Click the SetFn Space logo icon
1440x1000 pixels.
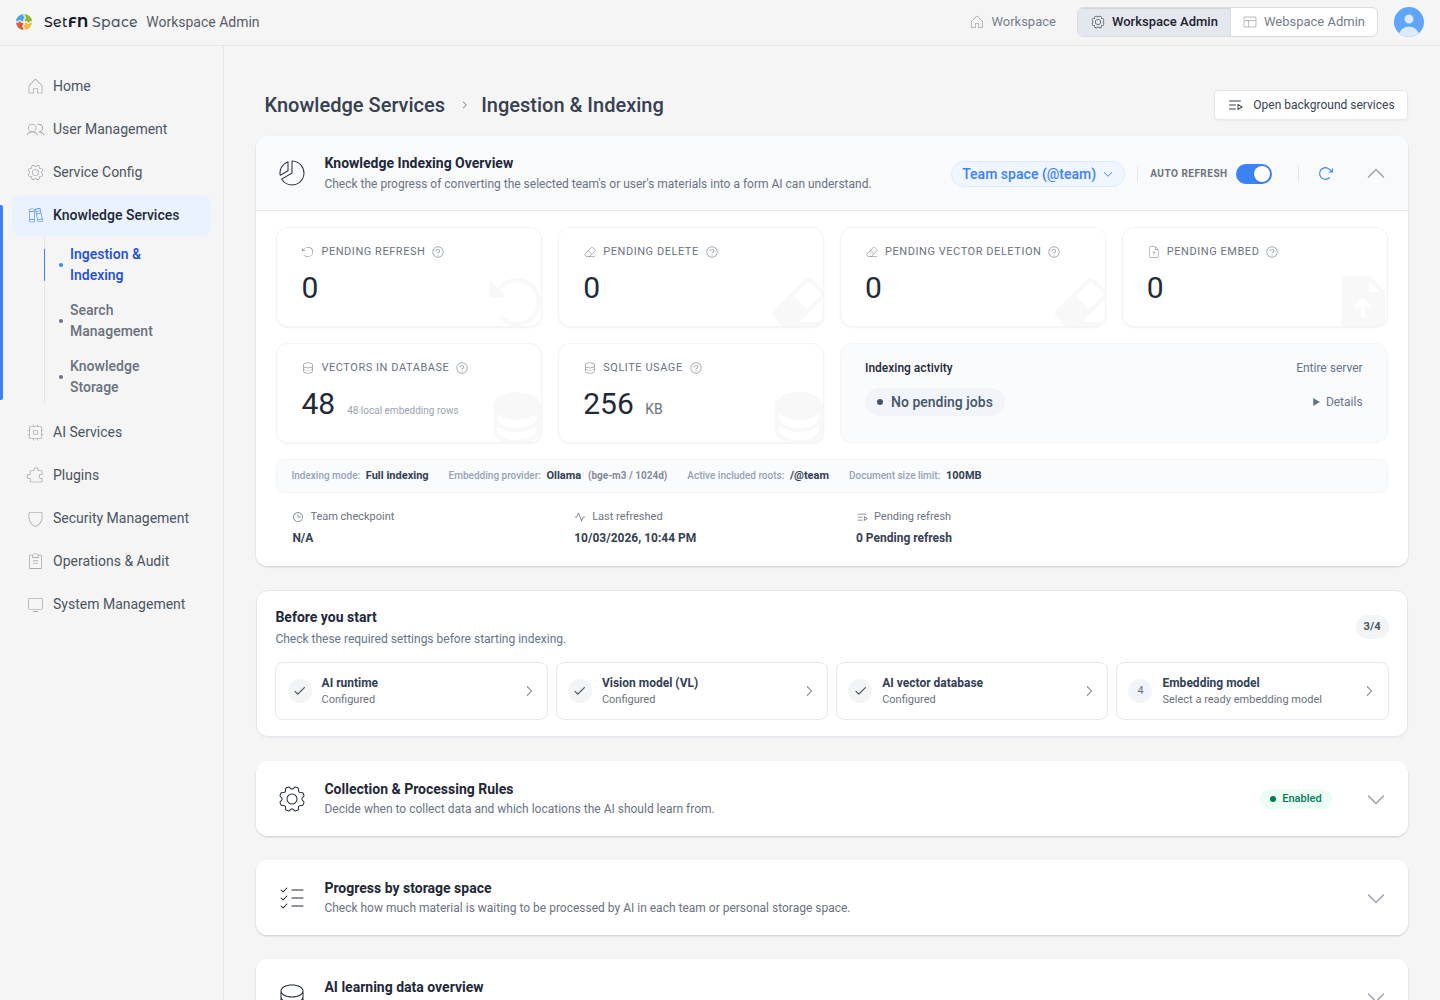point(24,22)
